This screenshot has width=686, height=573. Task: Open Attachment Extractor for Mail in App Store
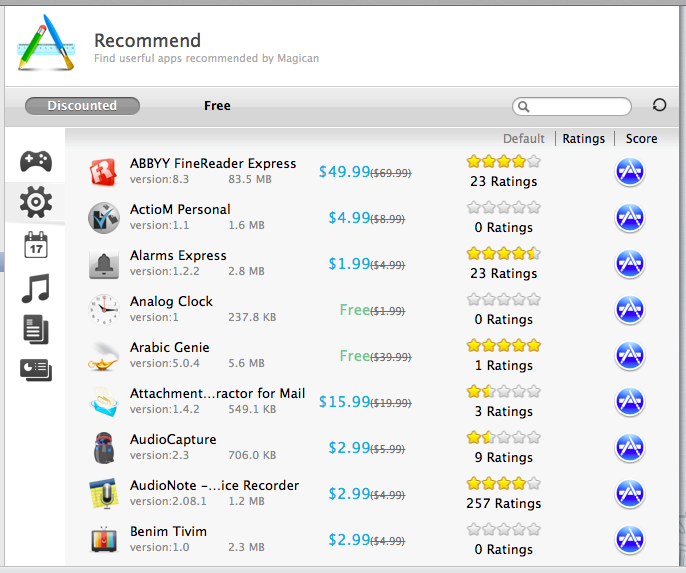point(630,402)
